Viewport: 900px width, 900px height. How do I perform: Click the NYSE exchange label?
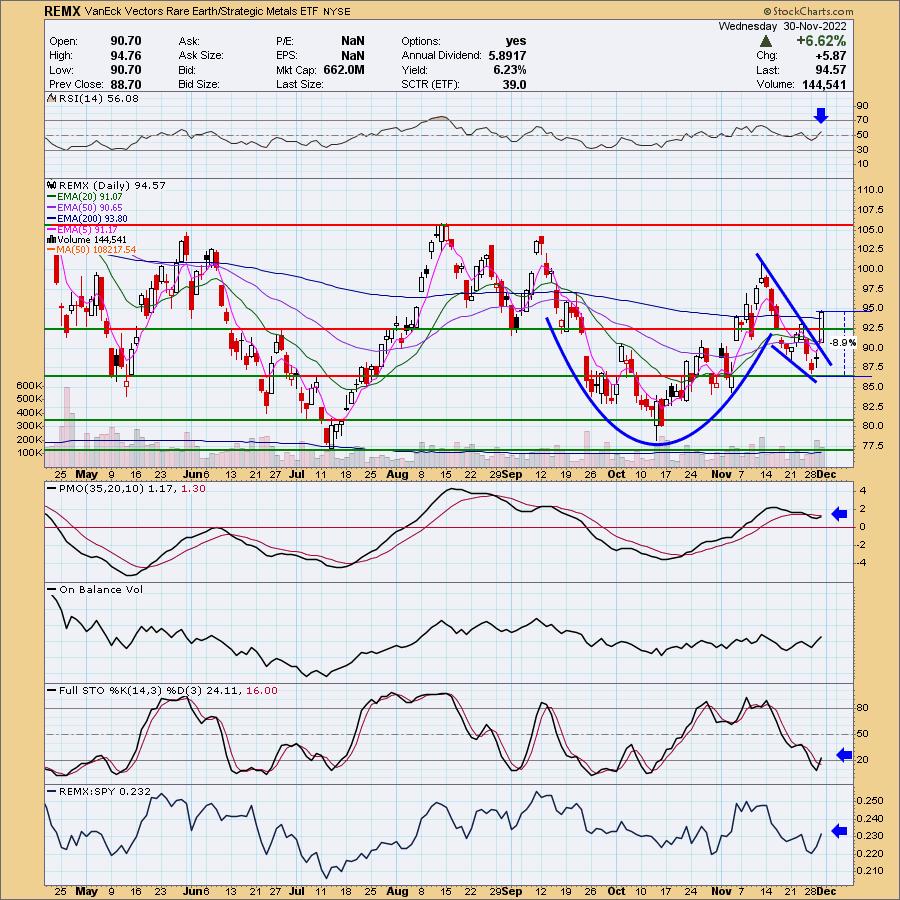point(336,11)
